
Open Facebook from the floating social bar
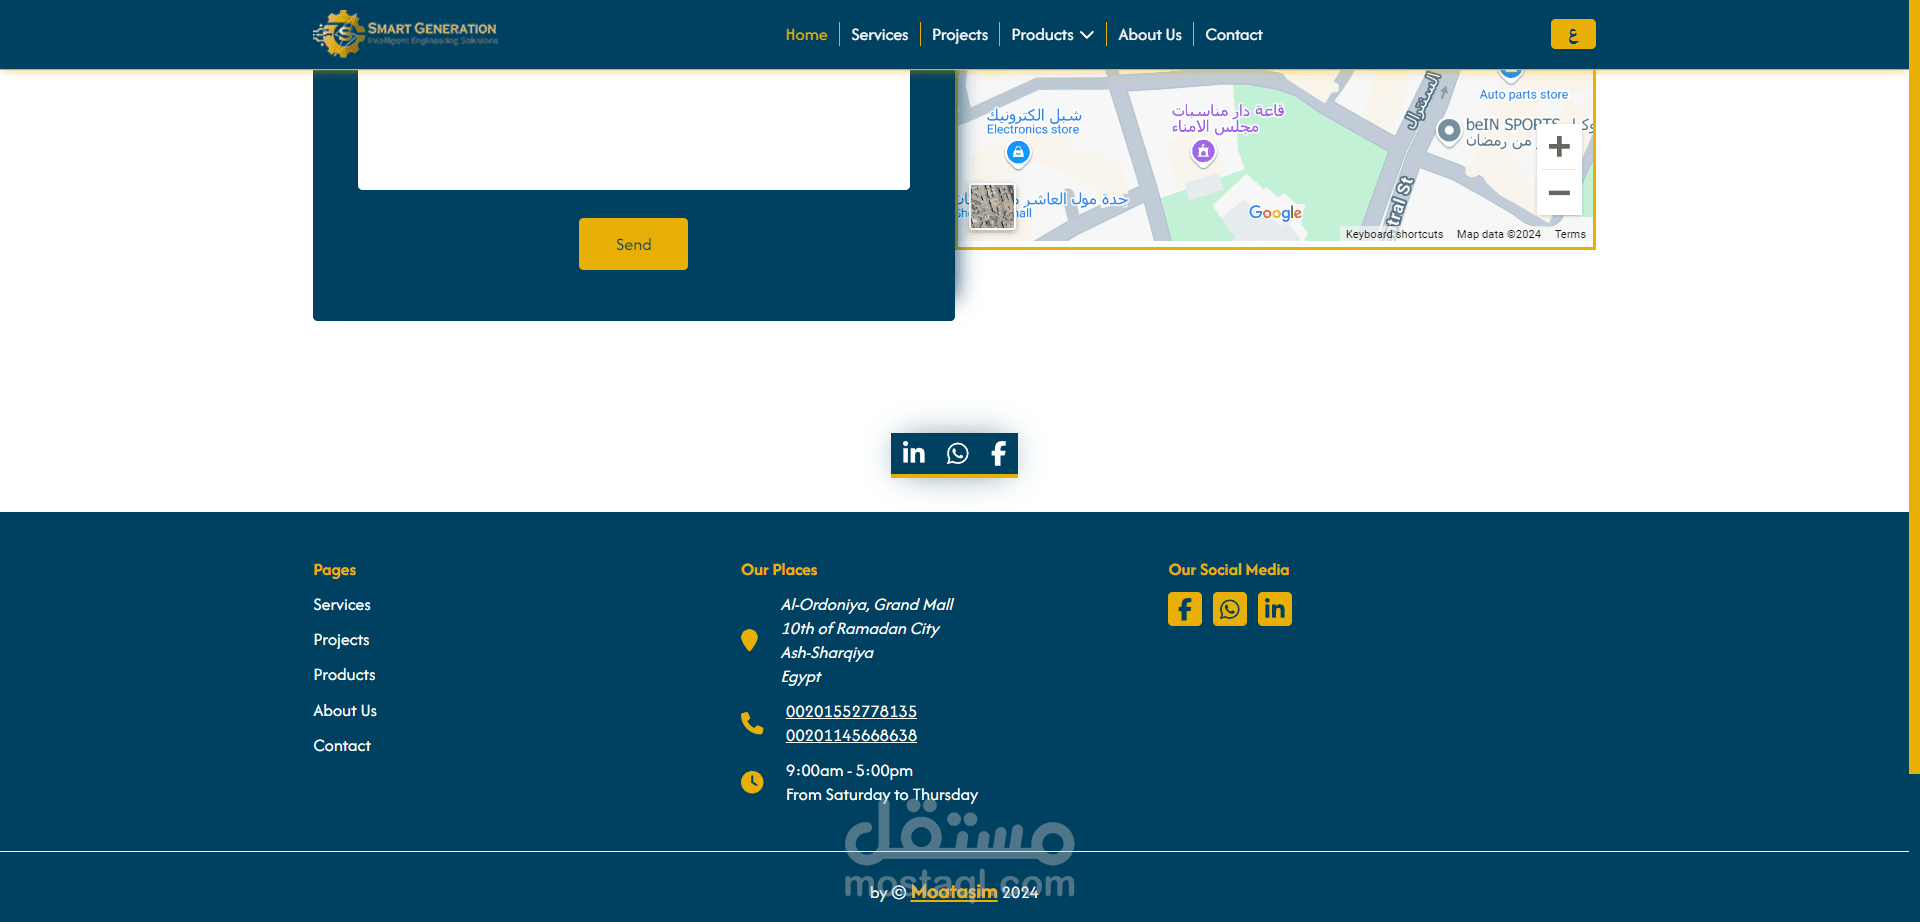pos(998,453)
